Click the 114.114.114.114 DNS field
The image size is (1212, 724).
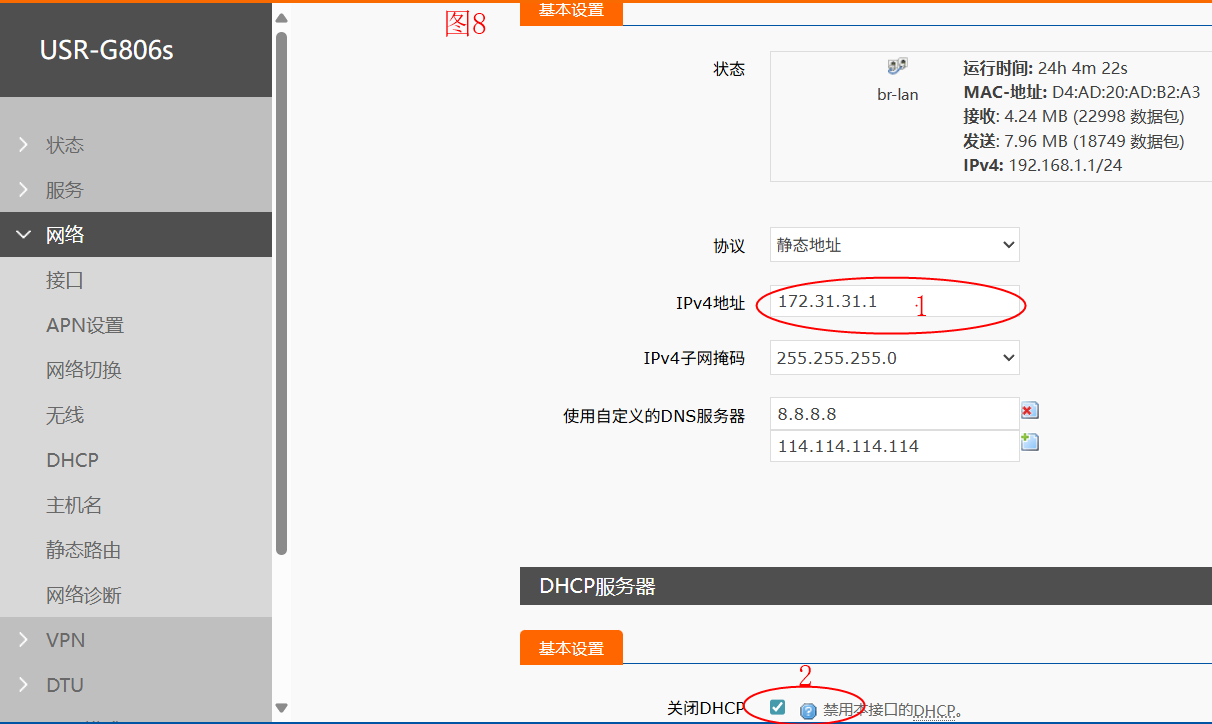point(895,446)
